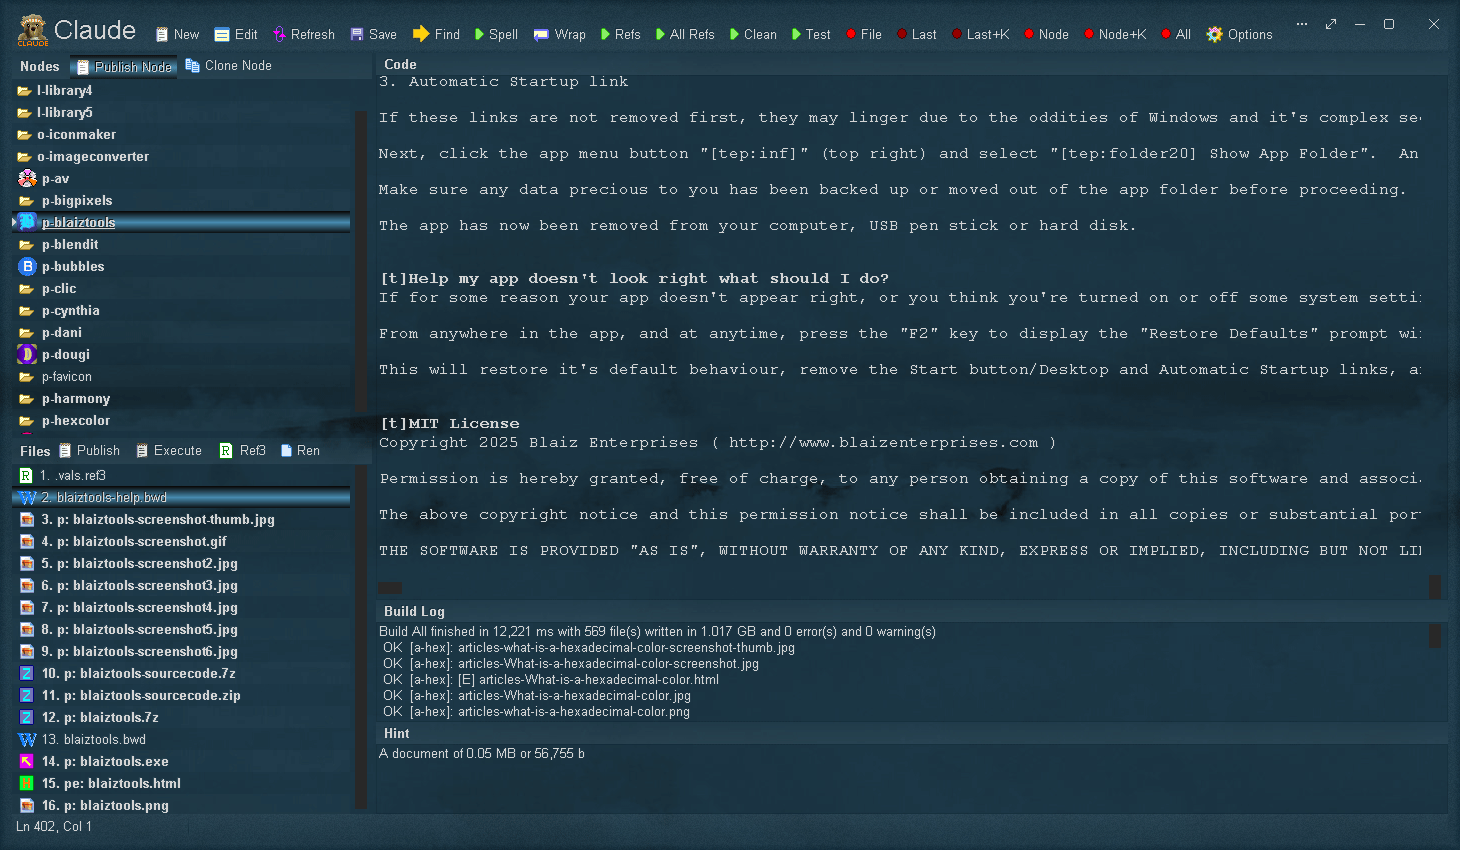Click the Claude app logo
1460x850 pixels.
[33, 30]
